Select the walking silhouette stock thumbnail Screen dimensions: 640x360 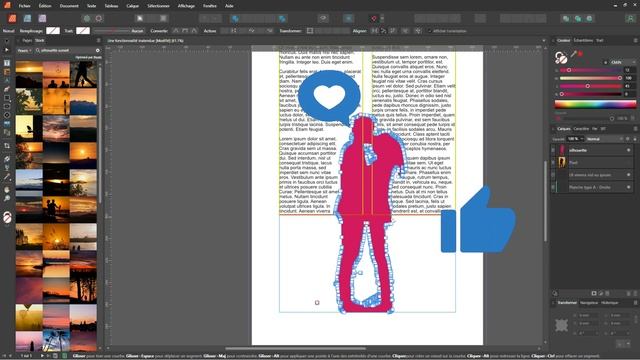pos(83,74)
